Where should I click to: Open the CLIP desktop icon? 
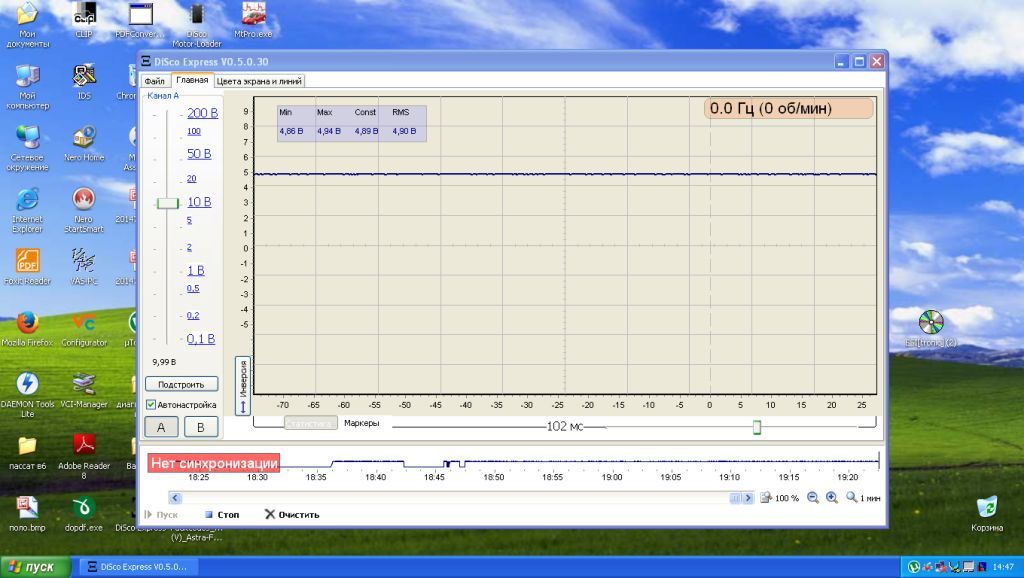pos(84,20)
